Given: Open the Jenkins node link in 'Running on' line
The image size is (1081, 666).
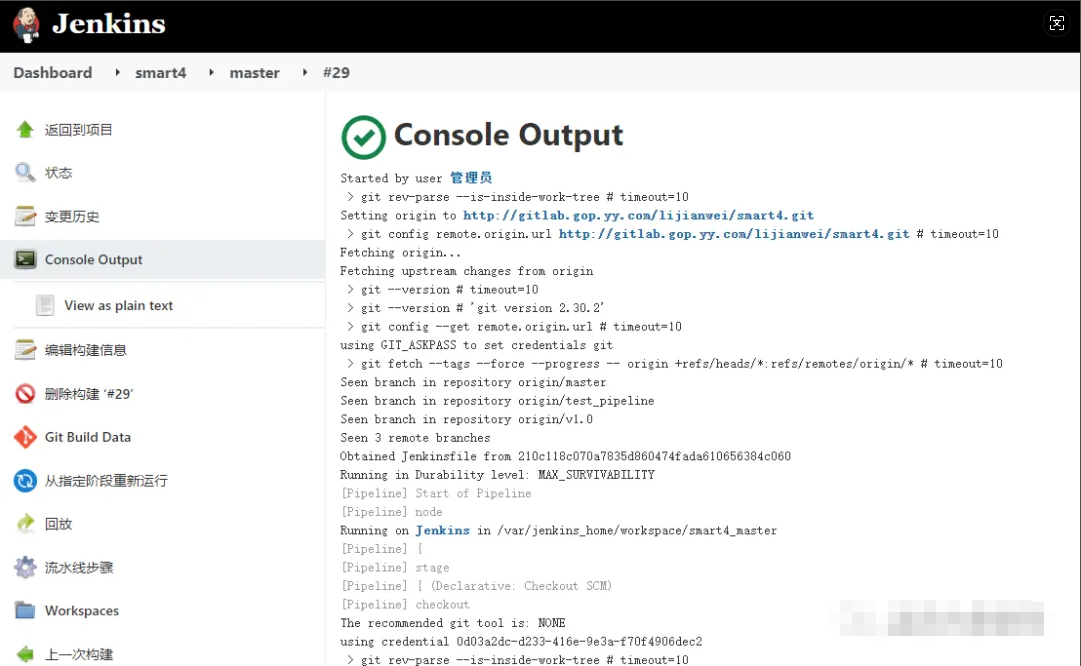Looking at the screenshot, I should (x=442, y=530).
